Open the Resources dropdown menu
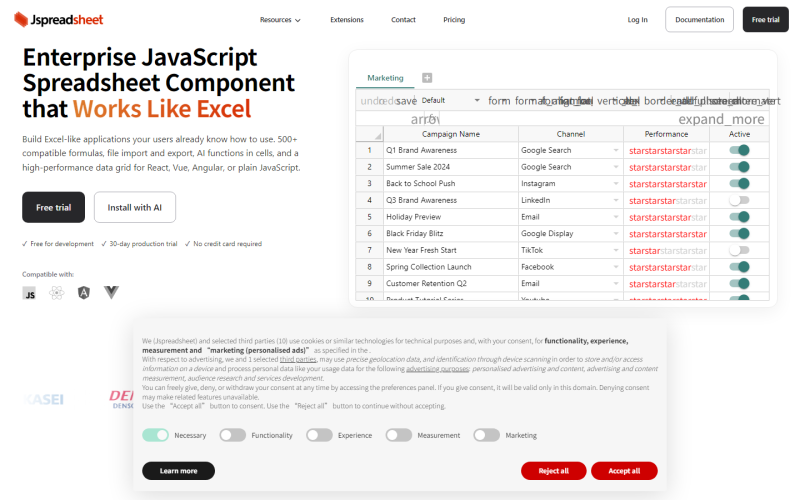This screenshot has height=500, width=800. [280, 20]
